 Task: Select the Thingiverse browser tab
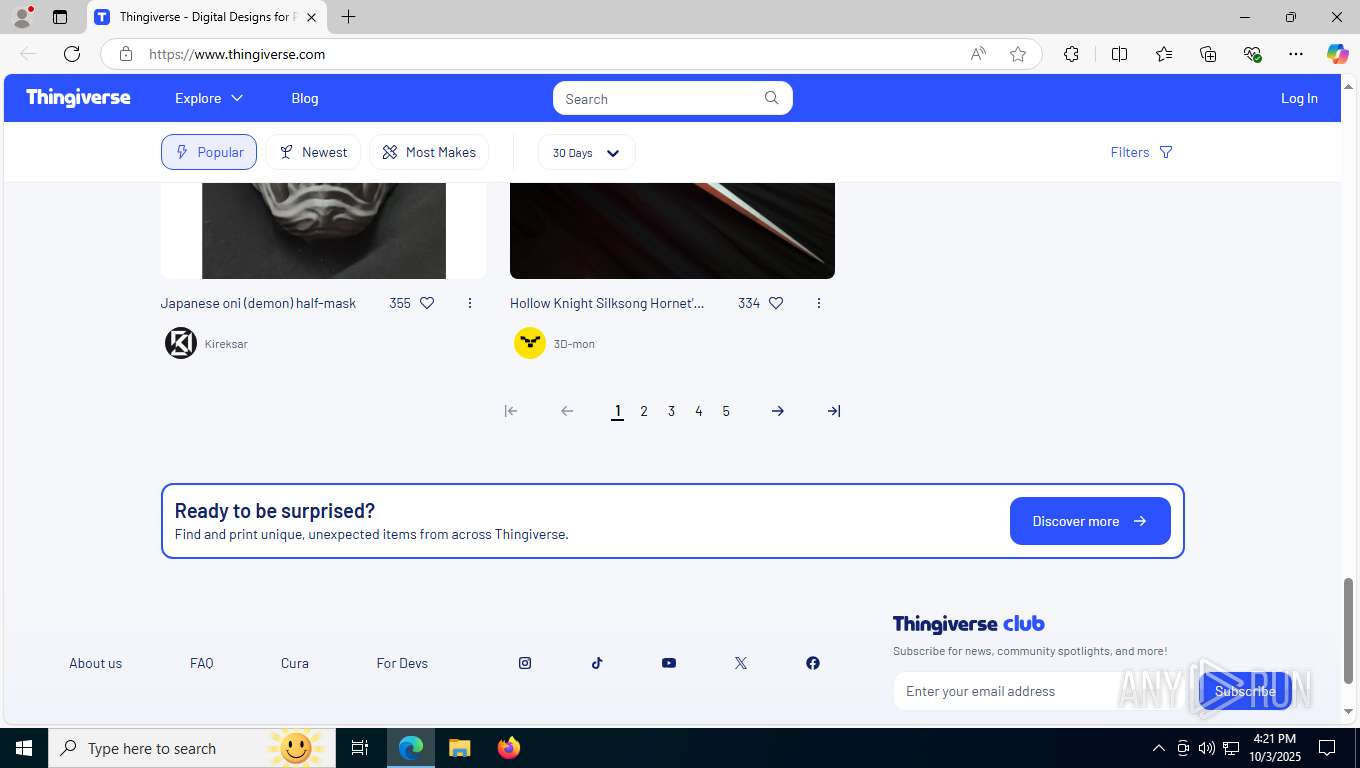point(206,17)
